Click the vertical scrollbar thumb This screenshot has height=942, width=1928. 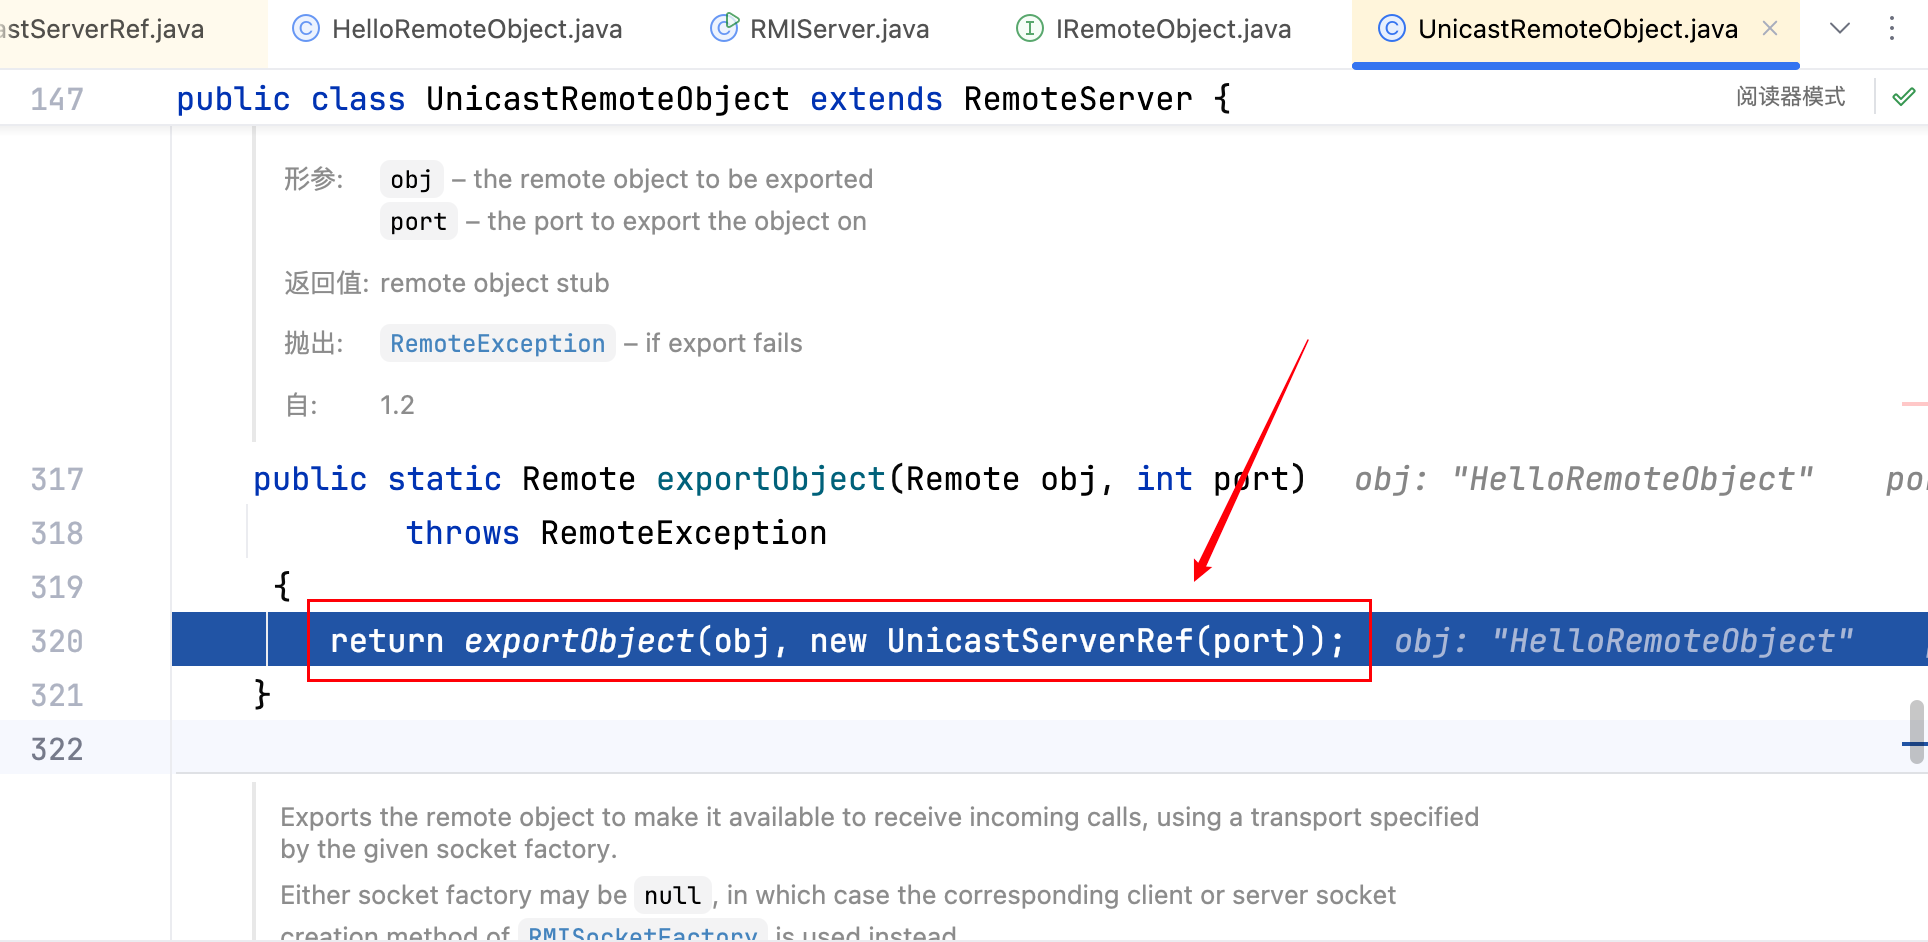pyautogui.click(x=1916, y=732)
